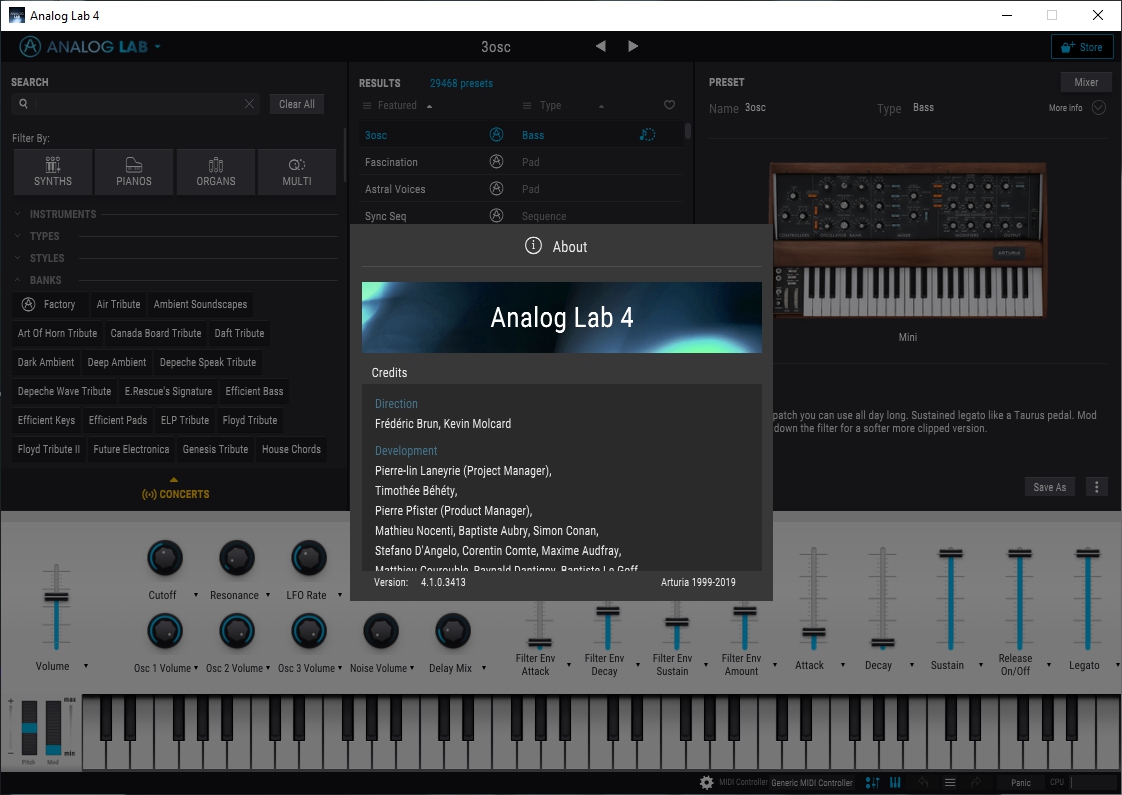Click the Panic button

point(1021,783)
